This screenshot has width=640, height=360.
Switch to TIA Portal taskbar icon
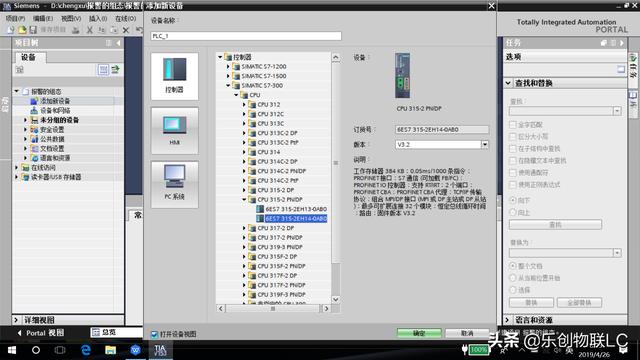pyautogui.click(x=160, y=350)
